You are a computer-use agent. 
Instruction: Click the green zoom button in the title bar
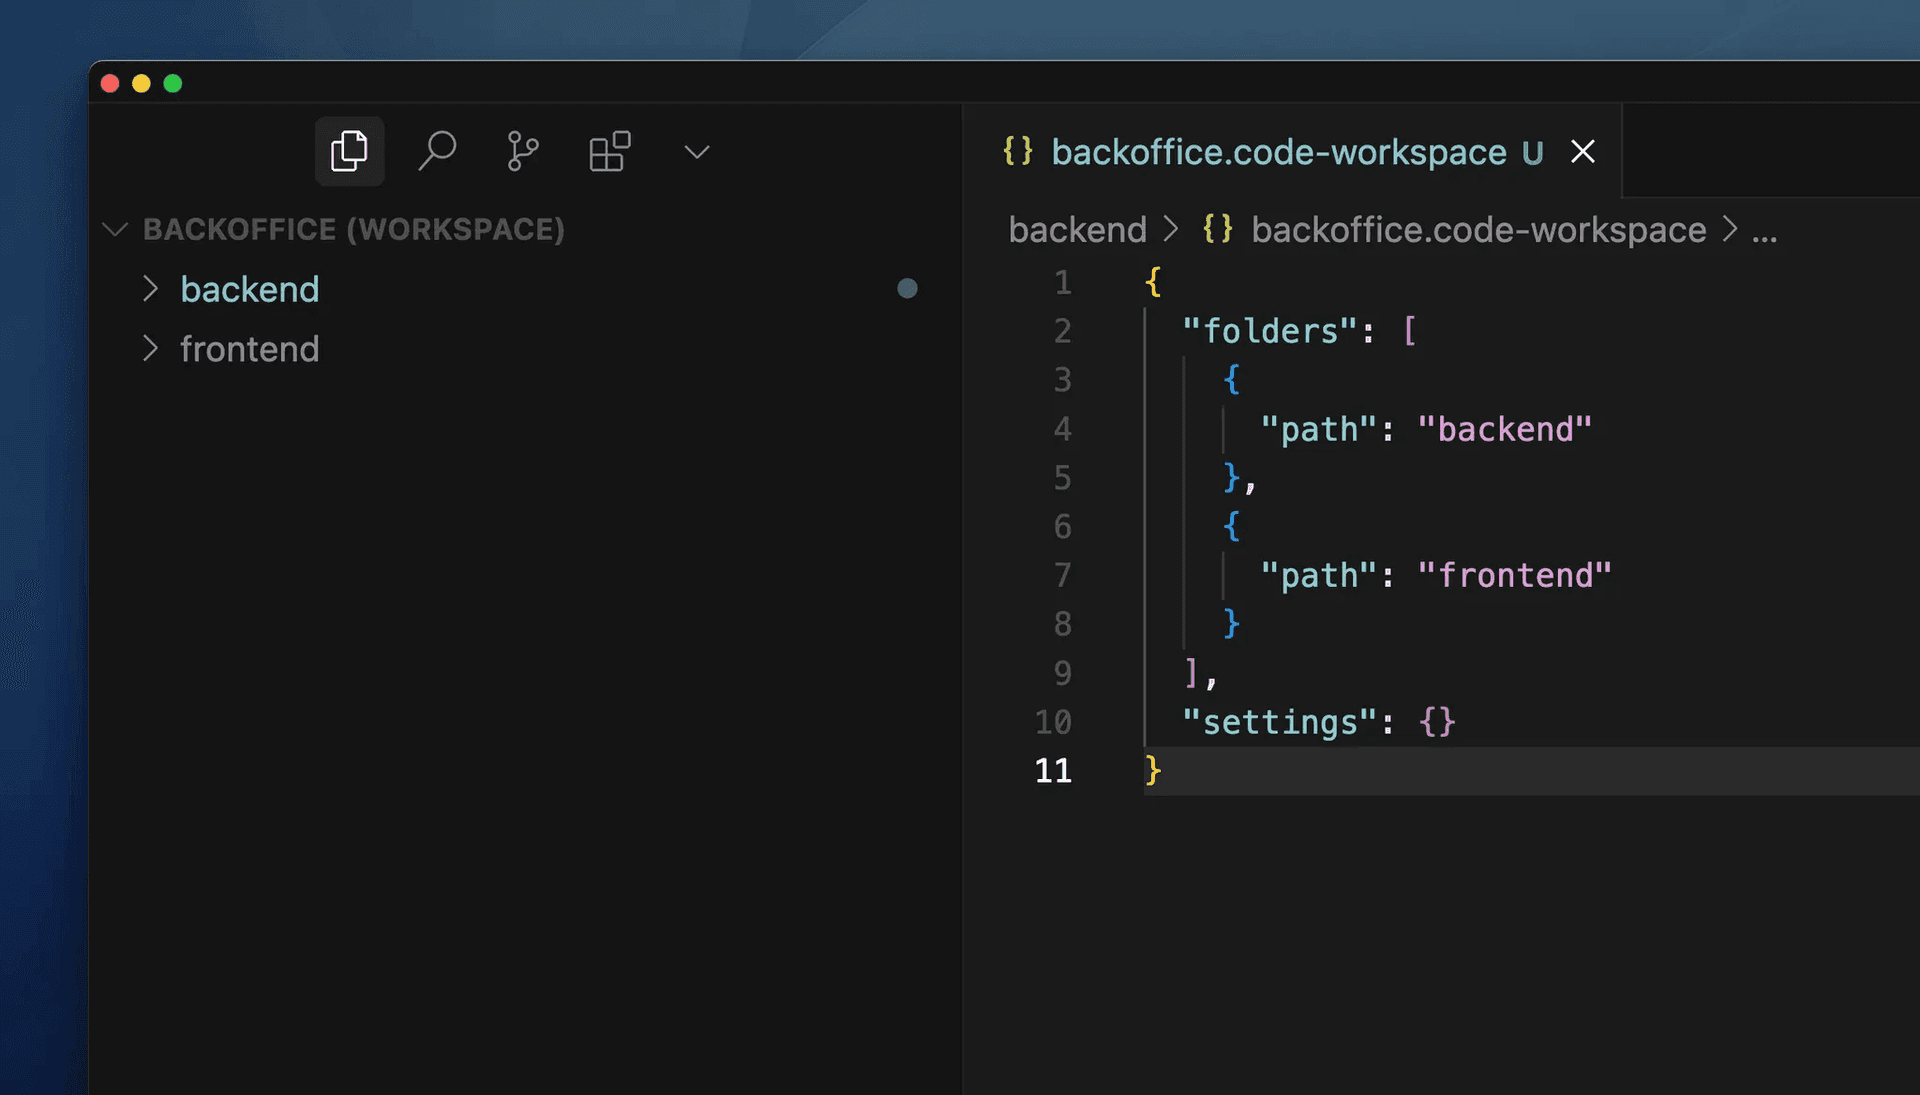[172, 83]
